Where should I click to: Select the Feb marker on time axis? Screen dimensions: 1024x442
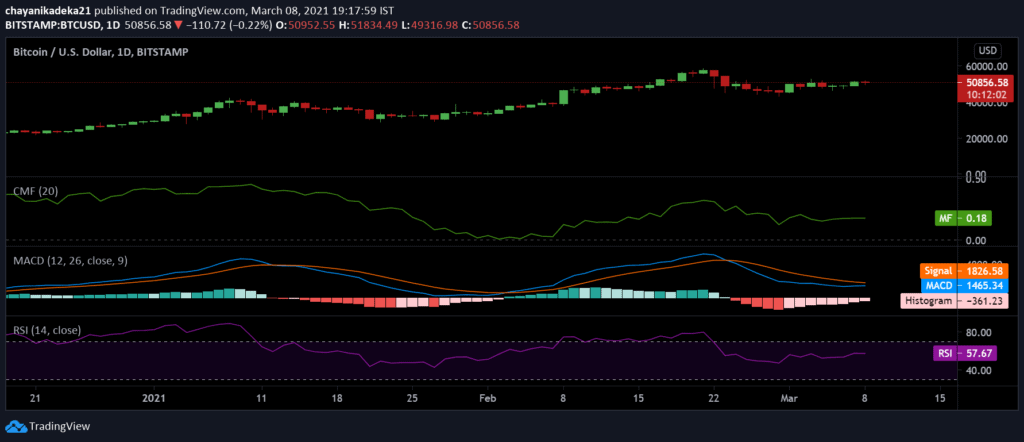coord(488,397)
